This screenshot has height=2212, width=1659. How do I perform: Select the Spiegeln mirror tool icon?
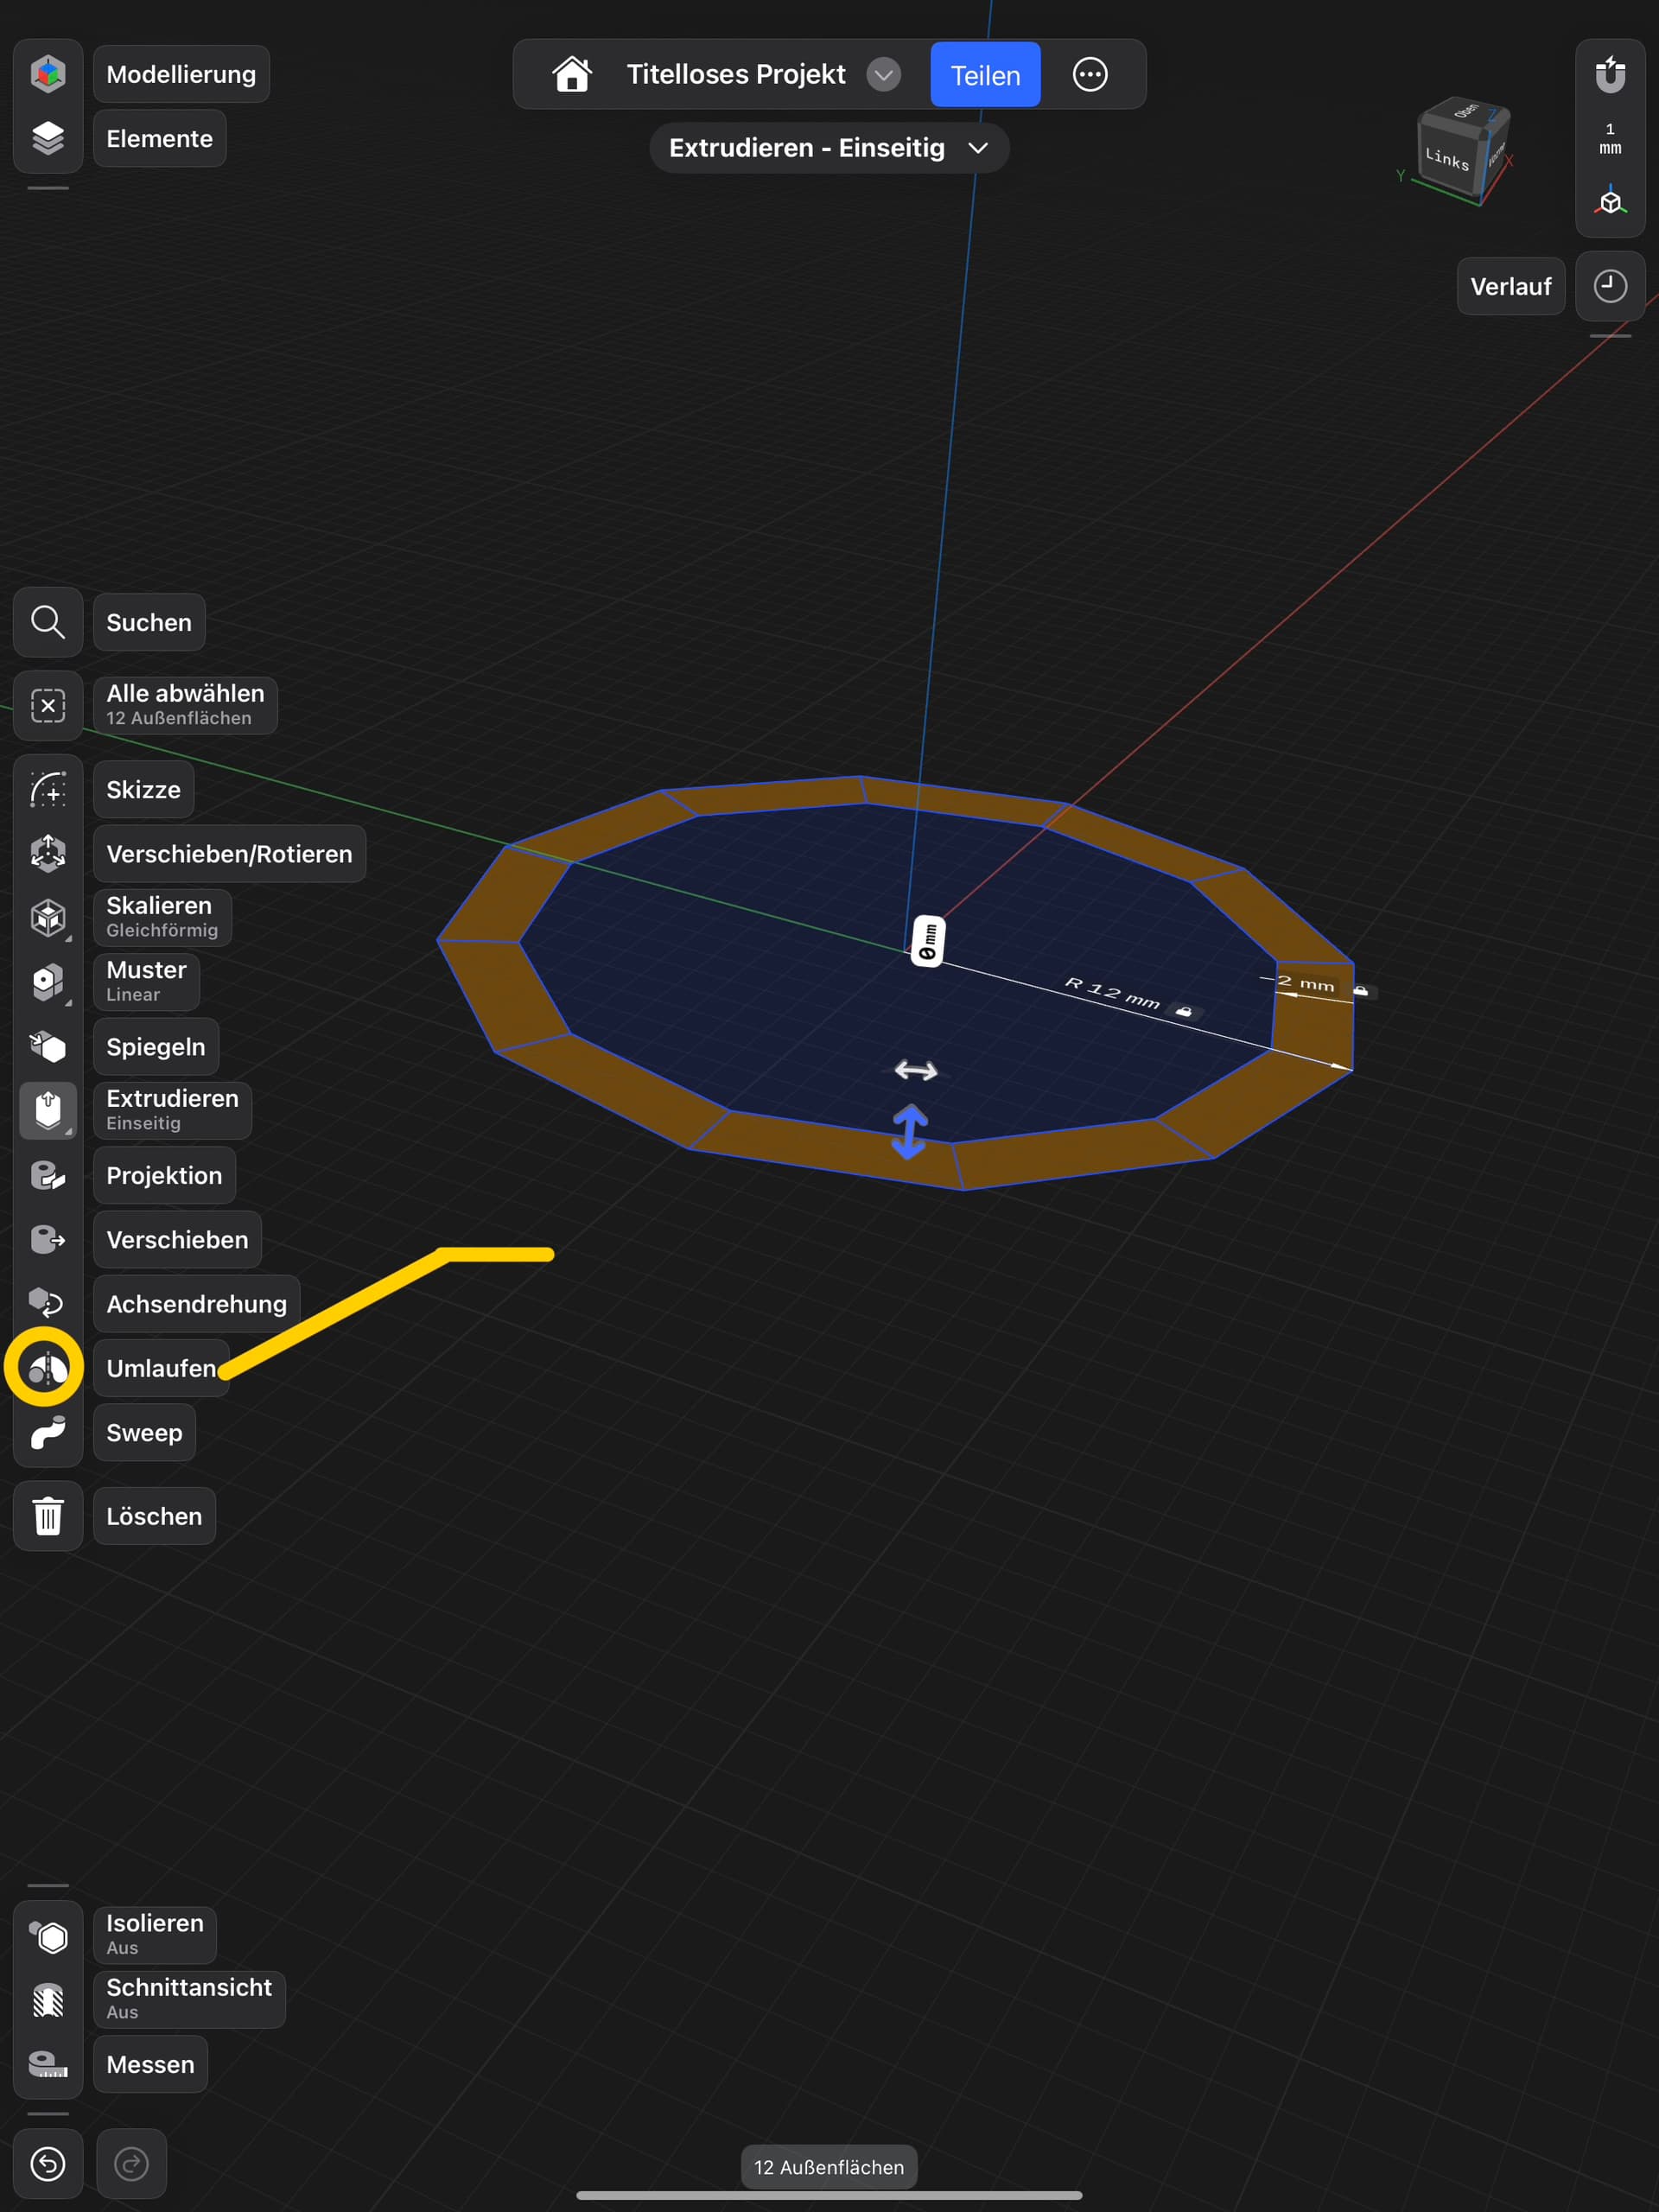tap(48, 1046)
